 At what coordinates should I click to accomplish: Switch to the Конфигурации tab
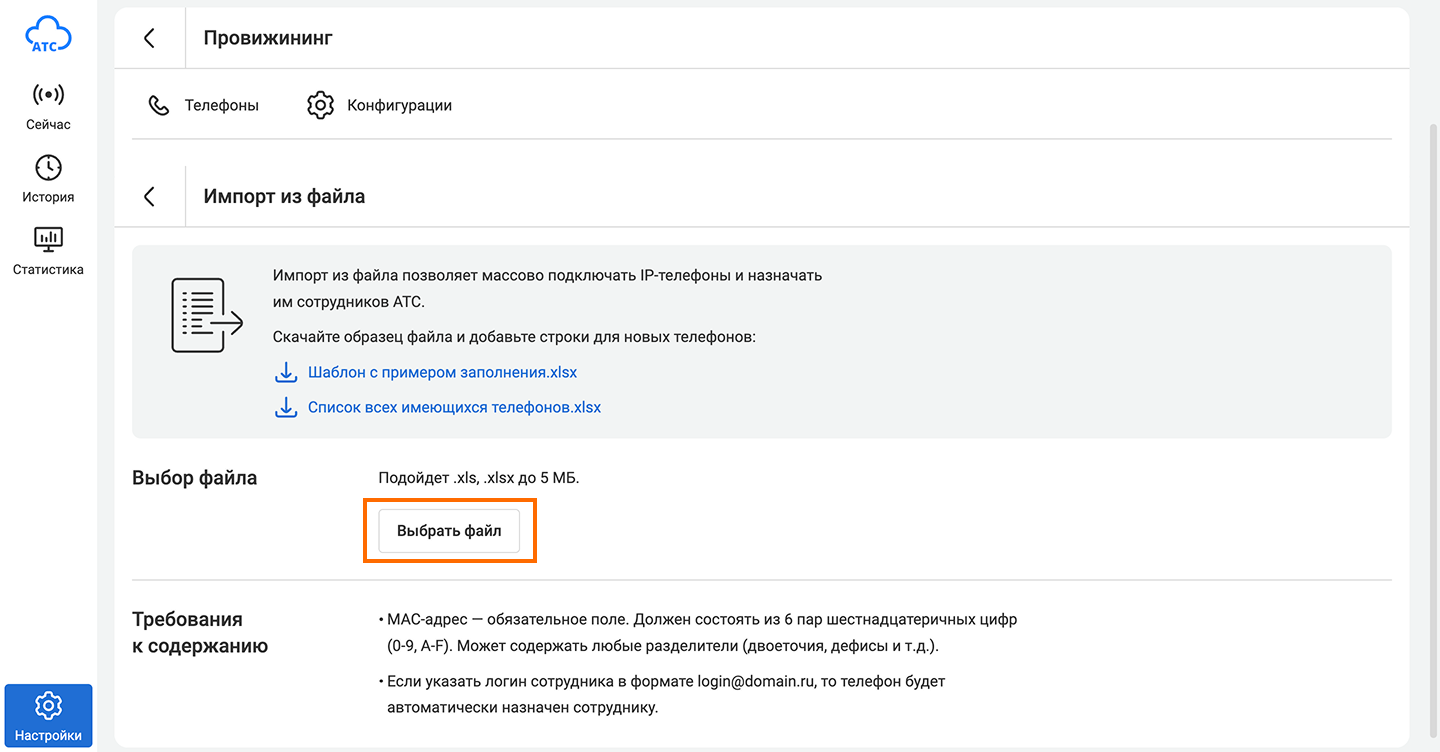[x=399, y=105]
